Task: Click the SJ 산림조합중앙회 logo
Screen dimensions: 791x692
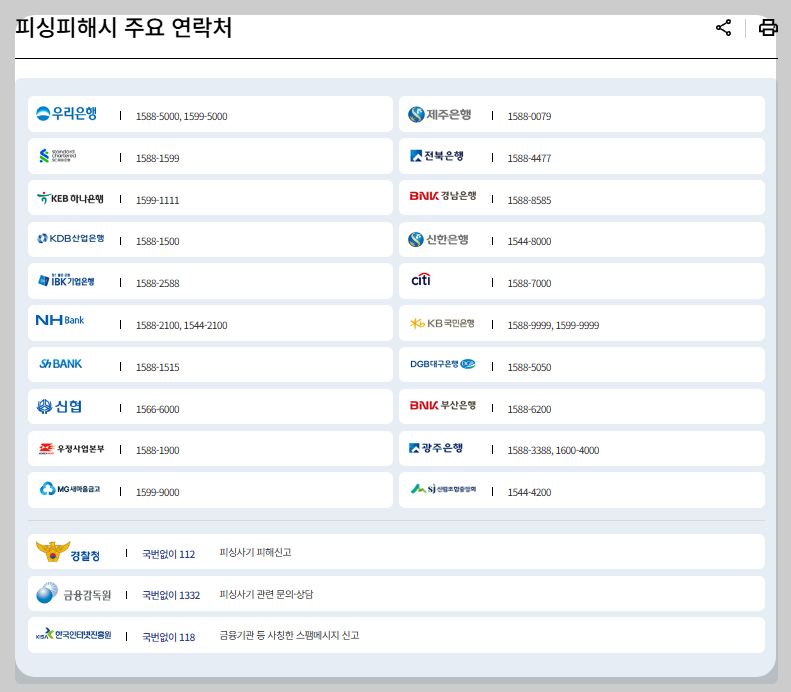Action: [x=443, y=489]
